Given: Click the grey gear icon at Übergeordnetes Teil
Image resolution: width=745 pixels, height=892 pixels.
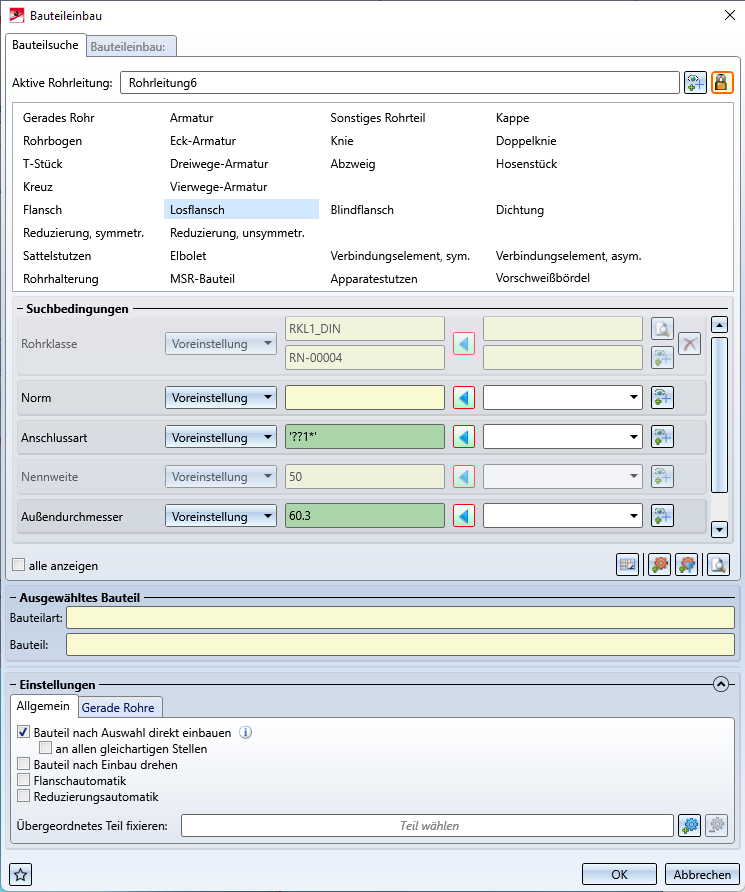Looking at the screenshot, I should tap(717, 825).
